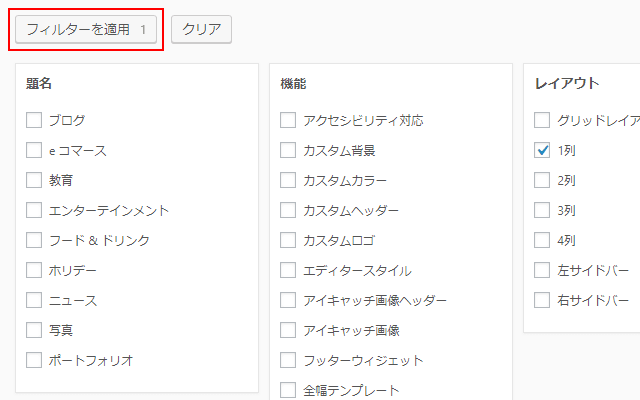Enable the 左サイドバー checkbox
The width and height of the screenshot is (640, 400).
coord(542,270)
